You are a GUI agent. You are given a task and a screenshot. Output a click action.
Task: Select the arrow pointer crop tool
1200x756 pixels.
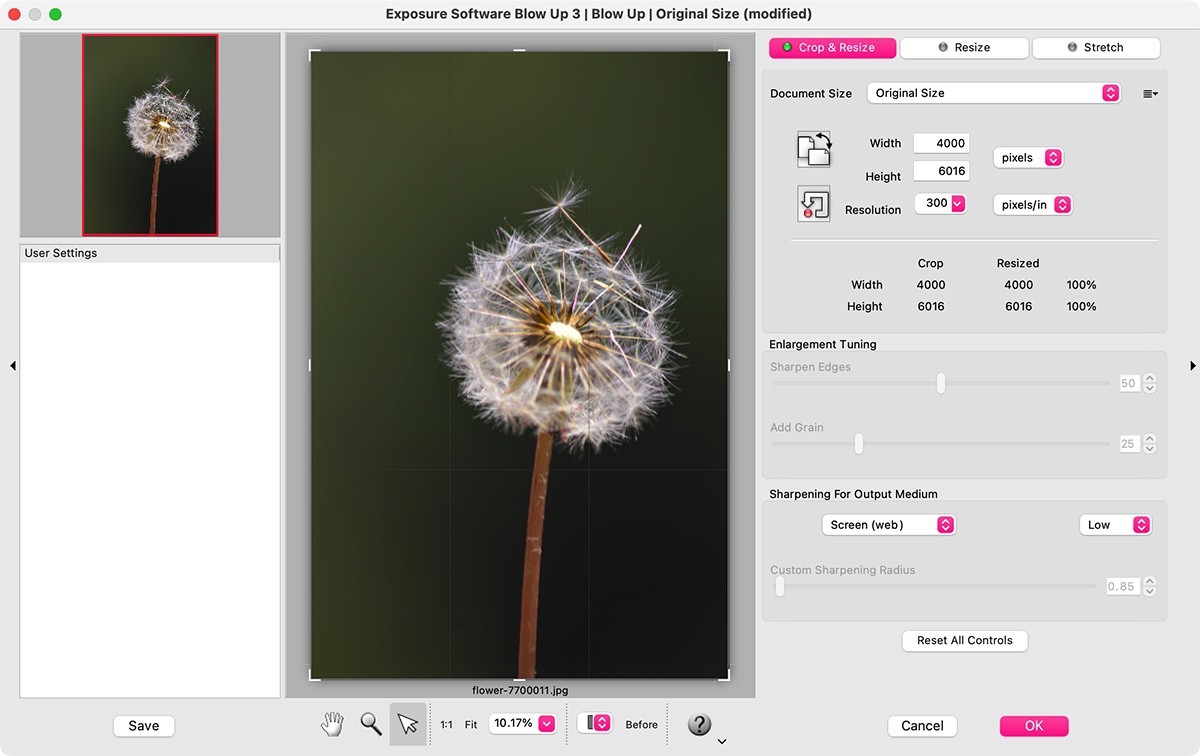click(407, 724)
